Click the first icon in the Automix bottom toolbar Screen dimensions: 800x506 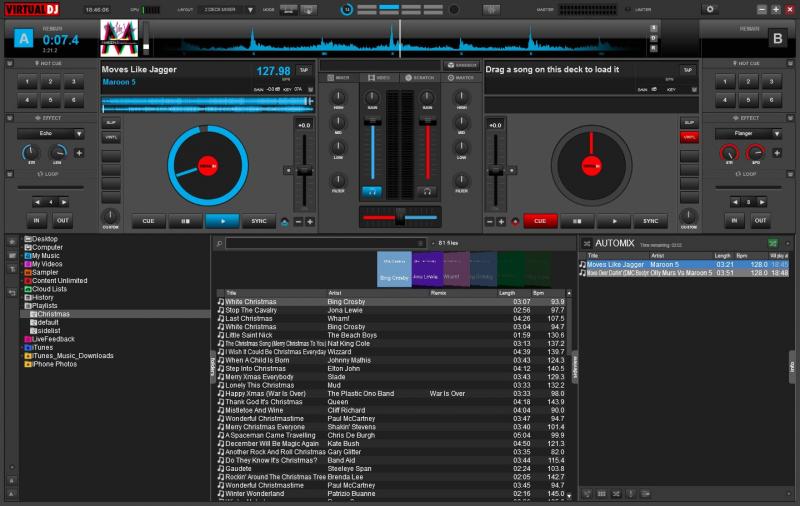tap(587, 494)
